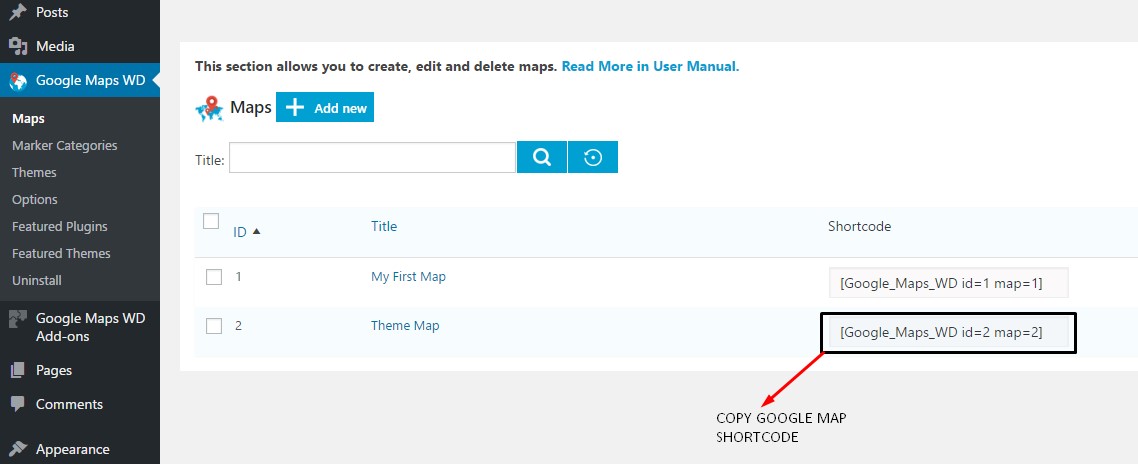
Task: Click the reset search circular icon
Action: (593, 157)
